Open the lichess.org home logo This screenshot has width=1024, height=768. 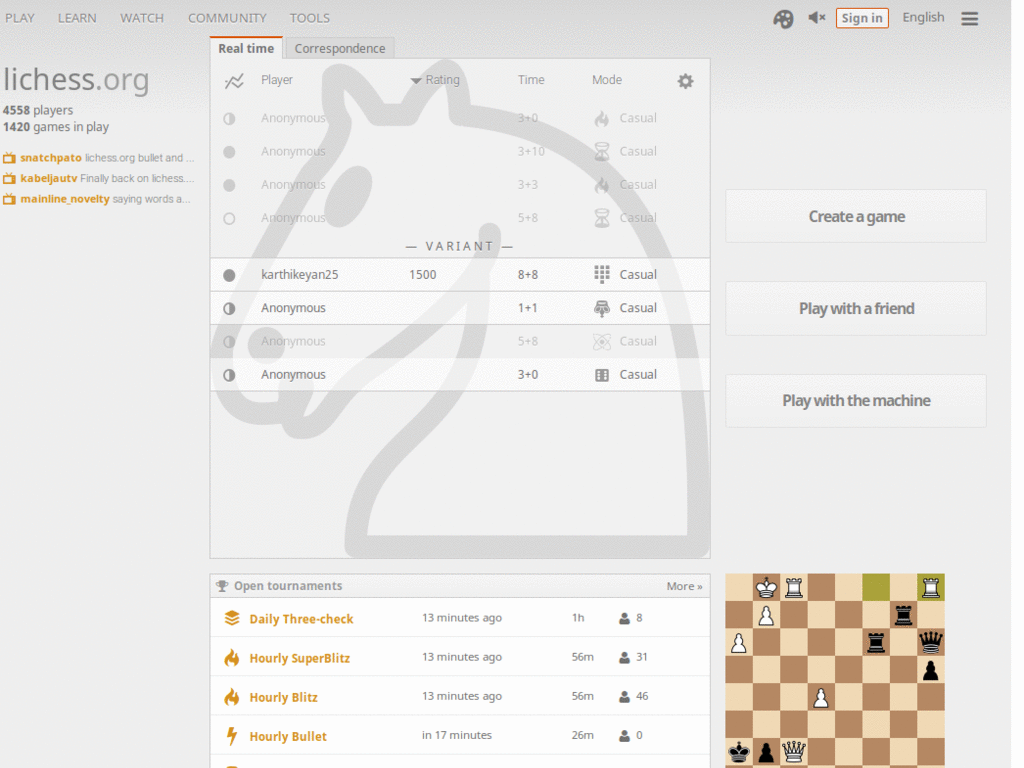(76, 80)
